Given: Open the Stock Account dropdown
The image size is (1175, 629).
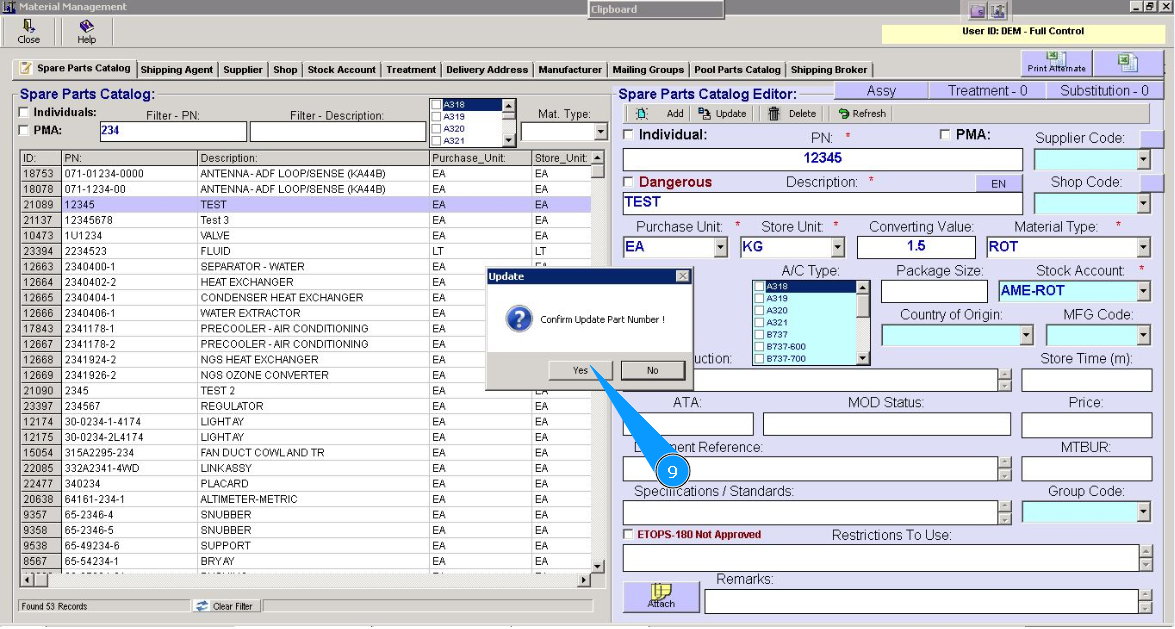Looking at the screenshot, I should 1143,291.
